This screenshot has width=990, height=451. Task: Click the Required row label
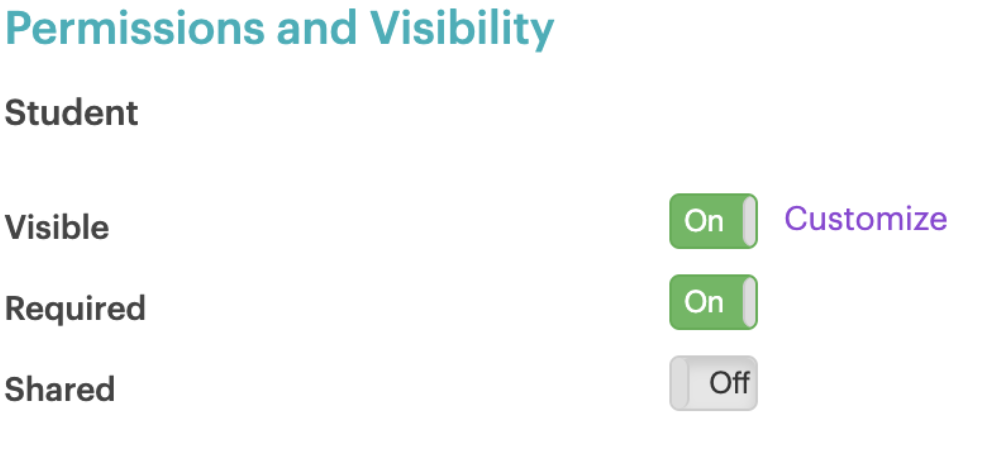tap(75, 308)
